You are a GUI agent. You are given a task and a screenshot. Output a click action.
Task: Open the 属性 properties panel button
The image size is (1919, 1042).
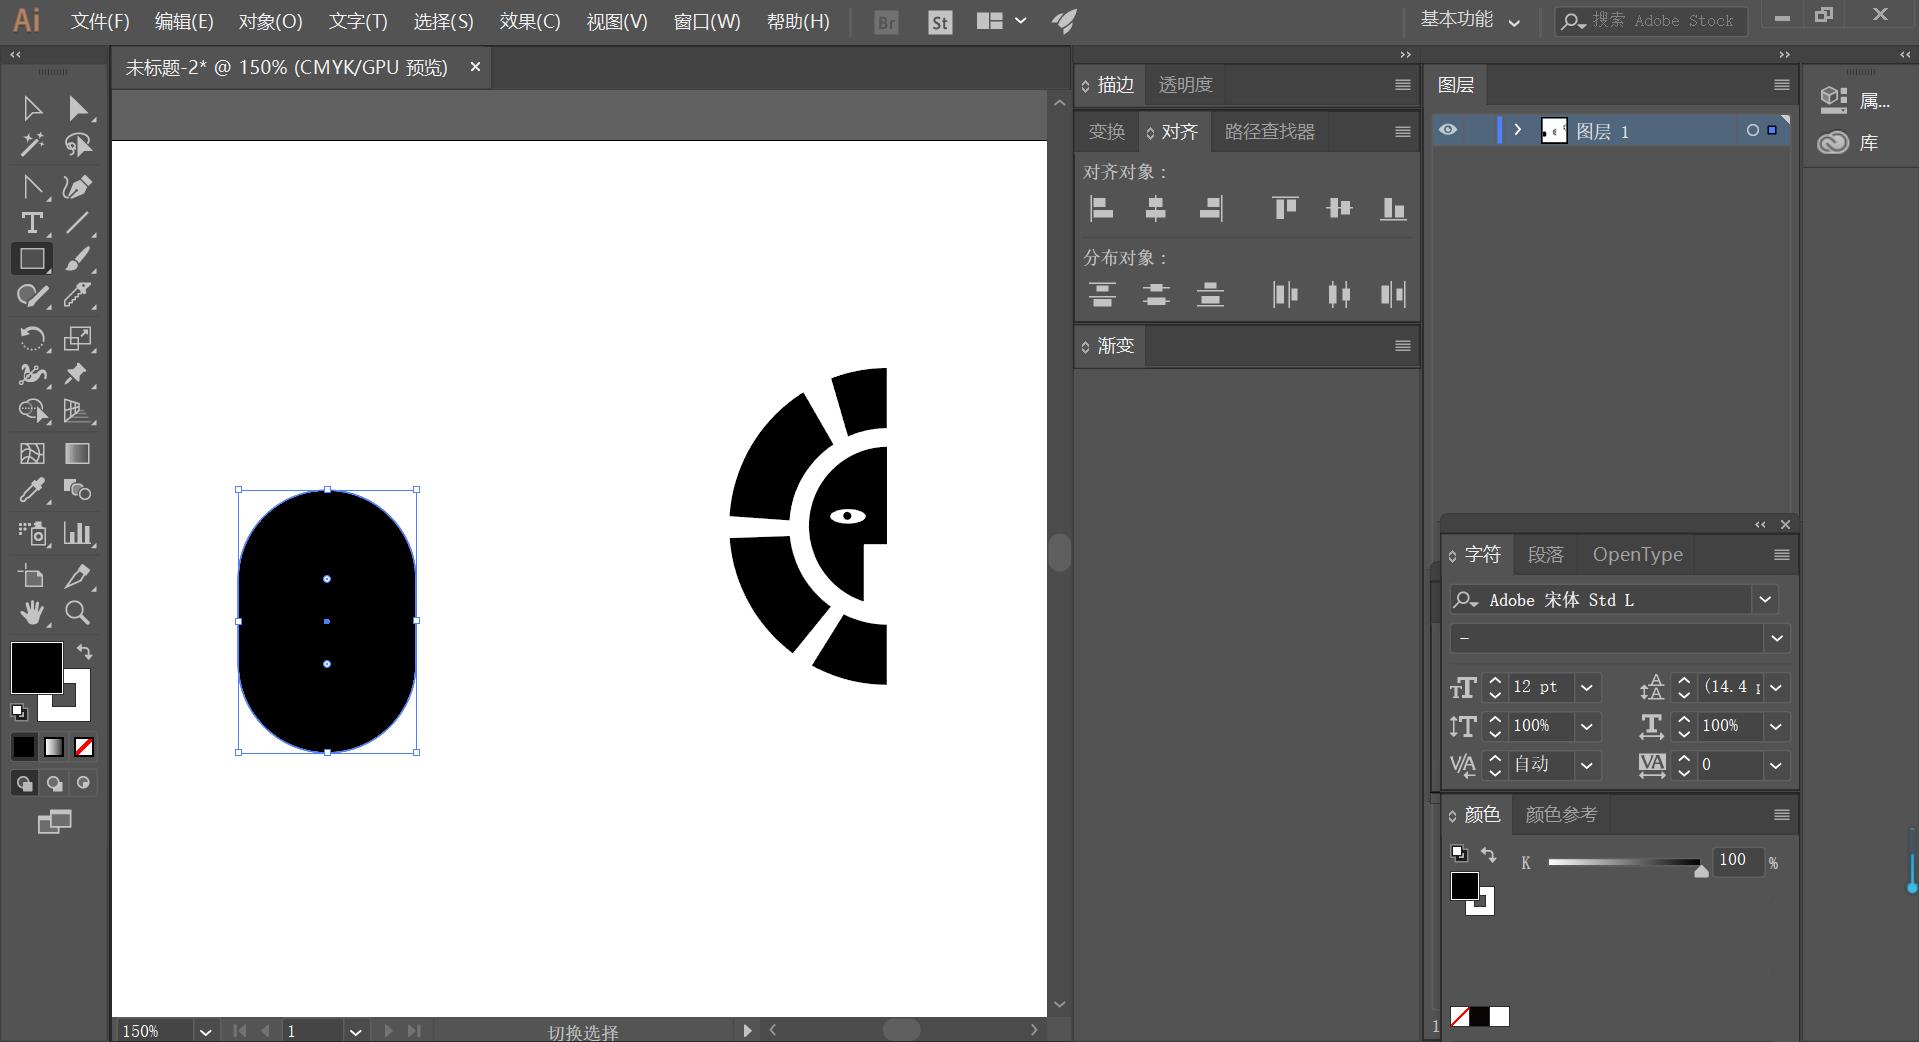tap(1854, 100)
